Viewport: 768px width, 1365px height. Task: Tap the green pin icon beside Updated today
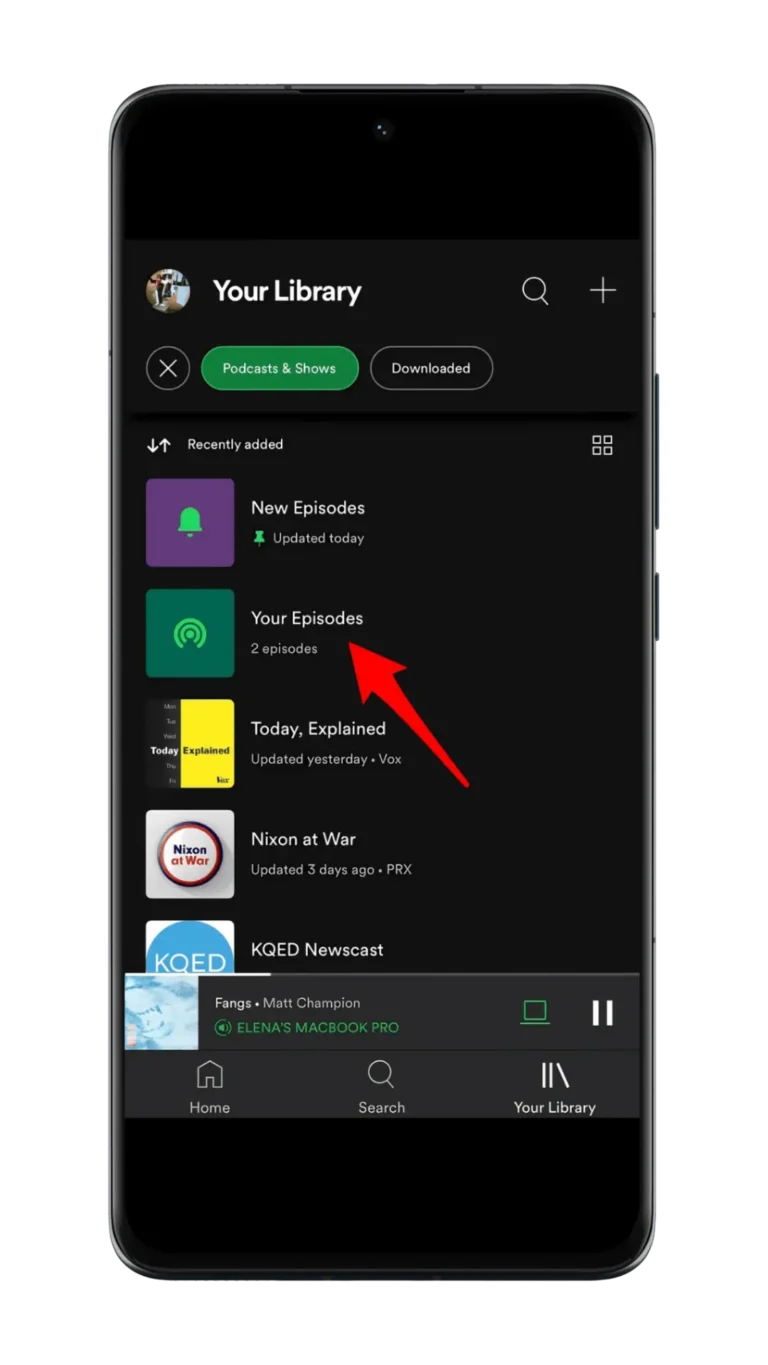coord(259,538)
